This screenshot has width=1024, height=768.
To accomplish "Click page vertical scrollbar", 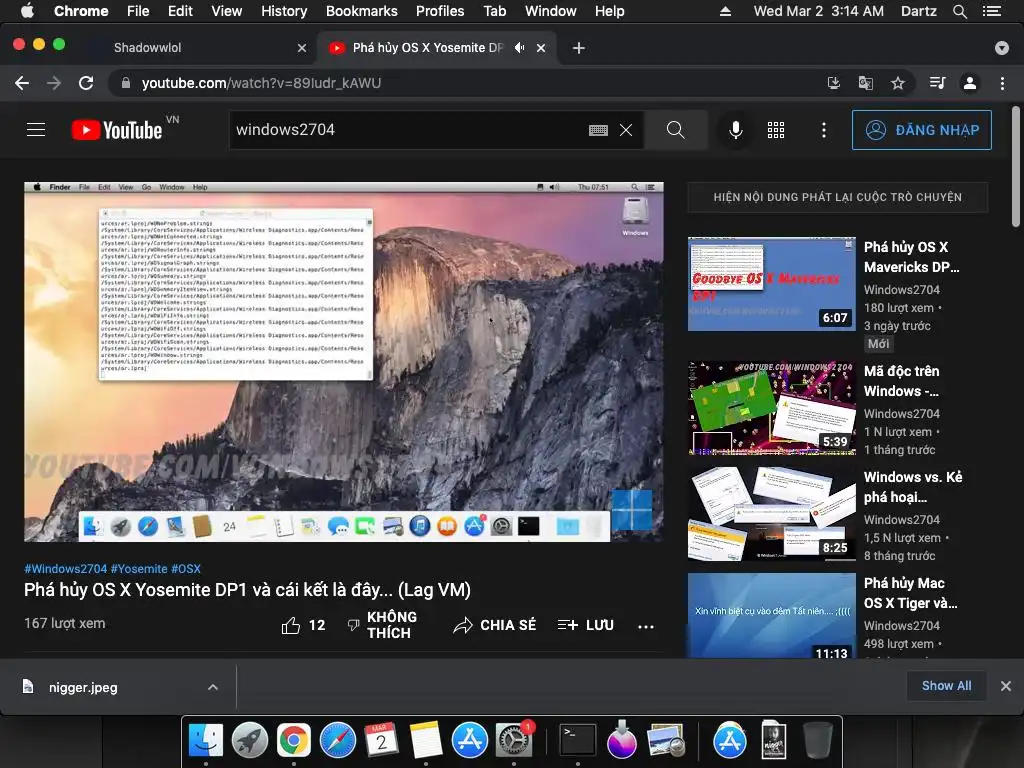I will (x=1016, y=167).
